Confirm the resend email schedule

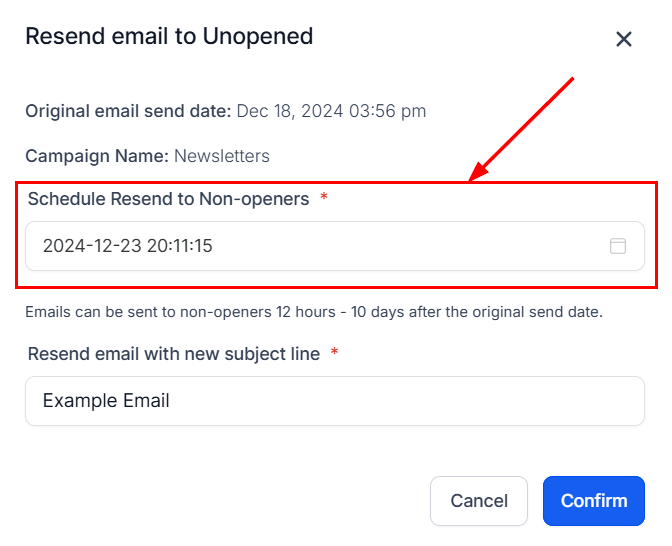pyautogui.click(x=594, y=501)
